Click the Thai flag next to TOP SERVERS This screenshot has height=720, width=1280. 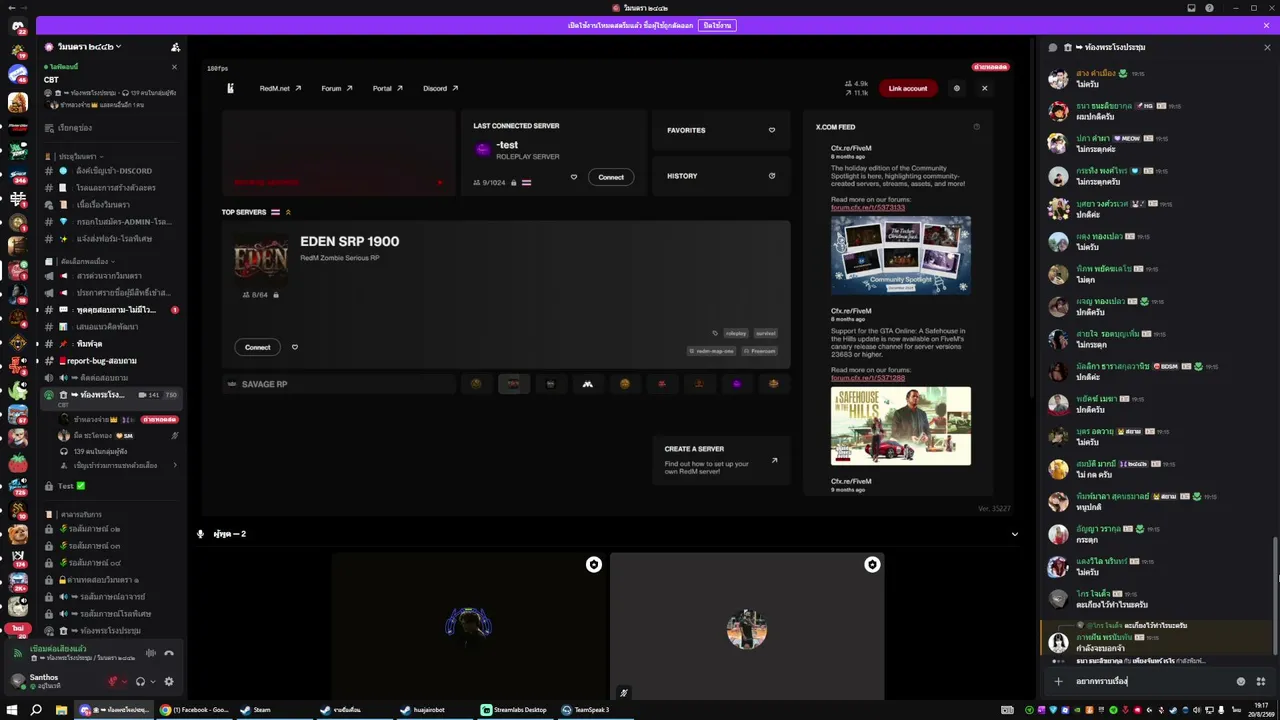pos(275,212)
